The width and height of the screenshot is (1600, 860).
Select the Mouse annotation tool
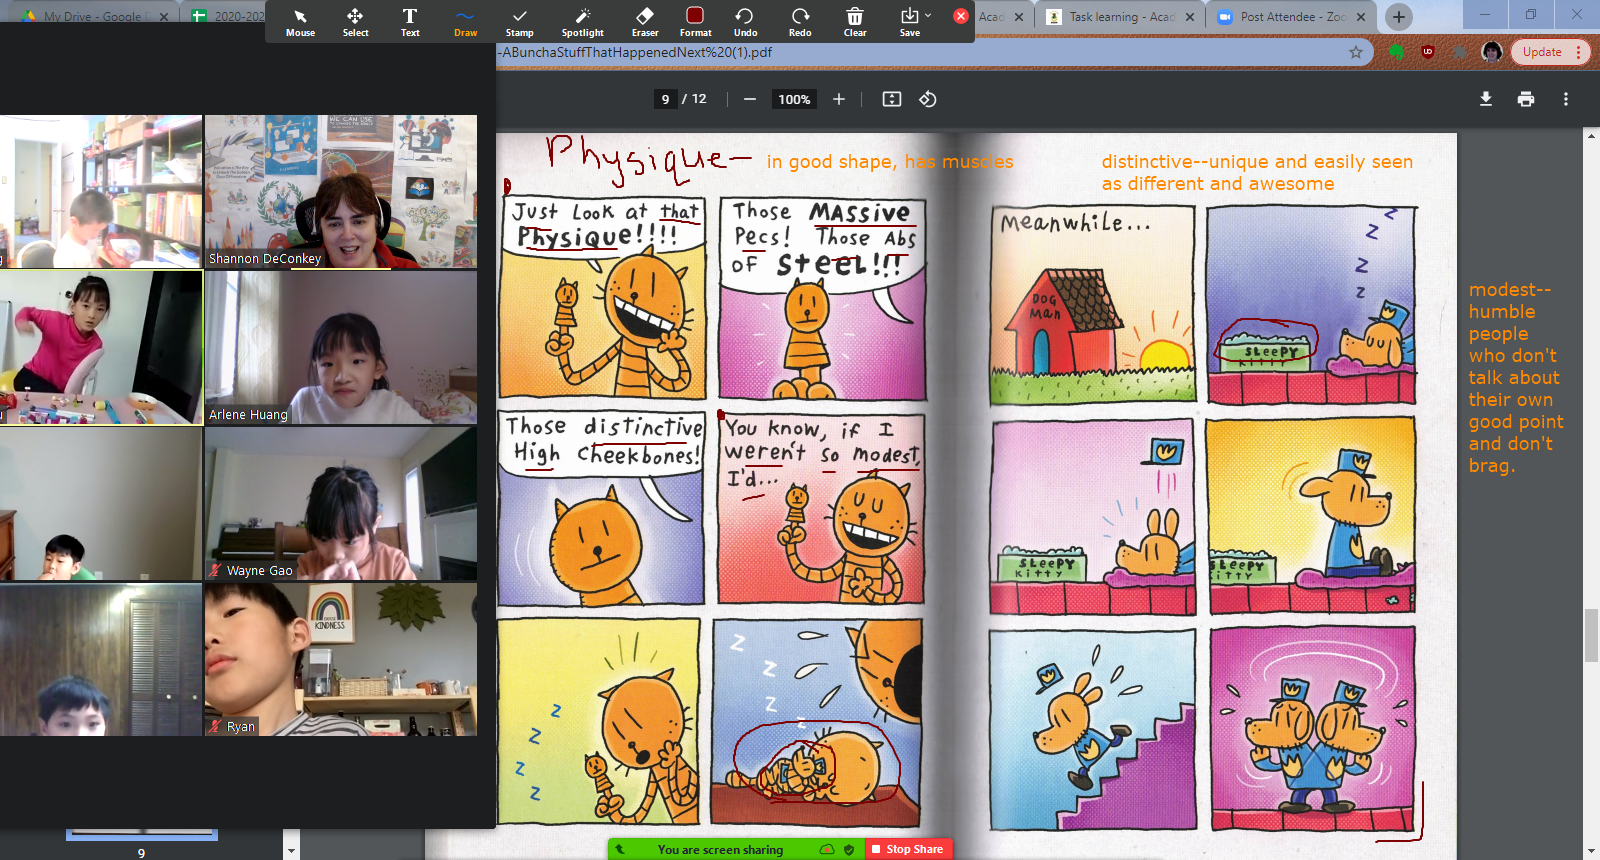coord(300,22)
